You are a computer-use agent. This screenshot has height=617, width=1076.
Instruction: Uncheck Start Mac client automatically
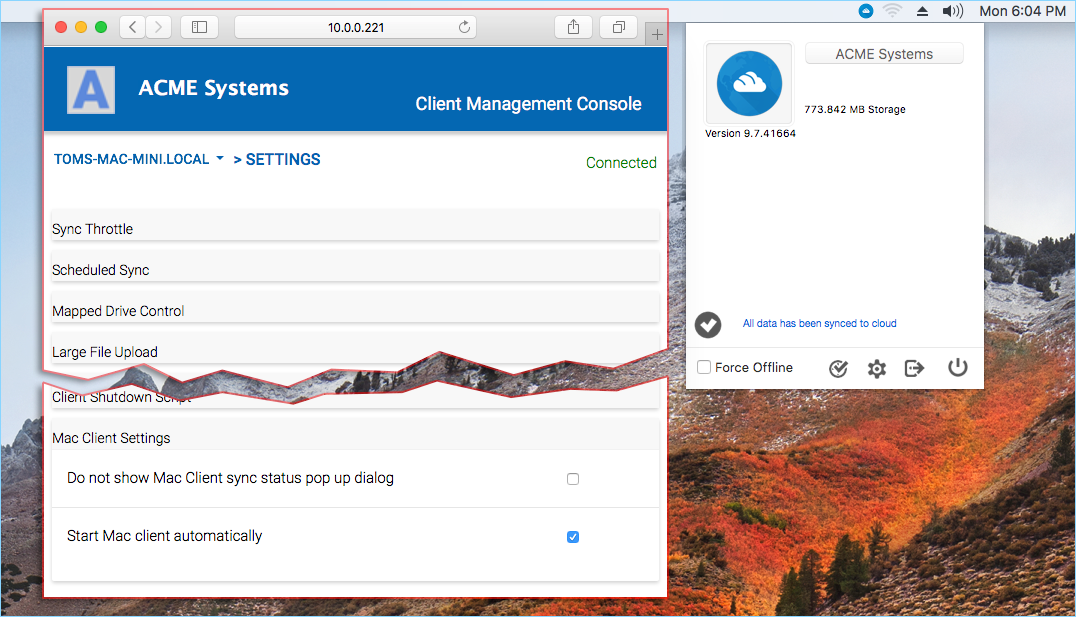click(573, 537)
